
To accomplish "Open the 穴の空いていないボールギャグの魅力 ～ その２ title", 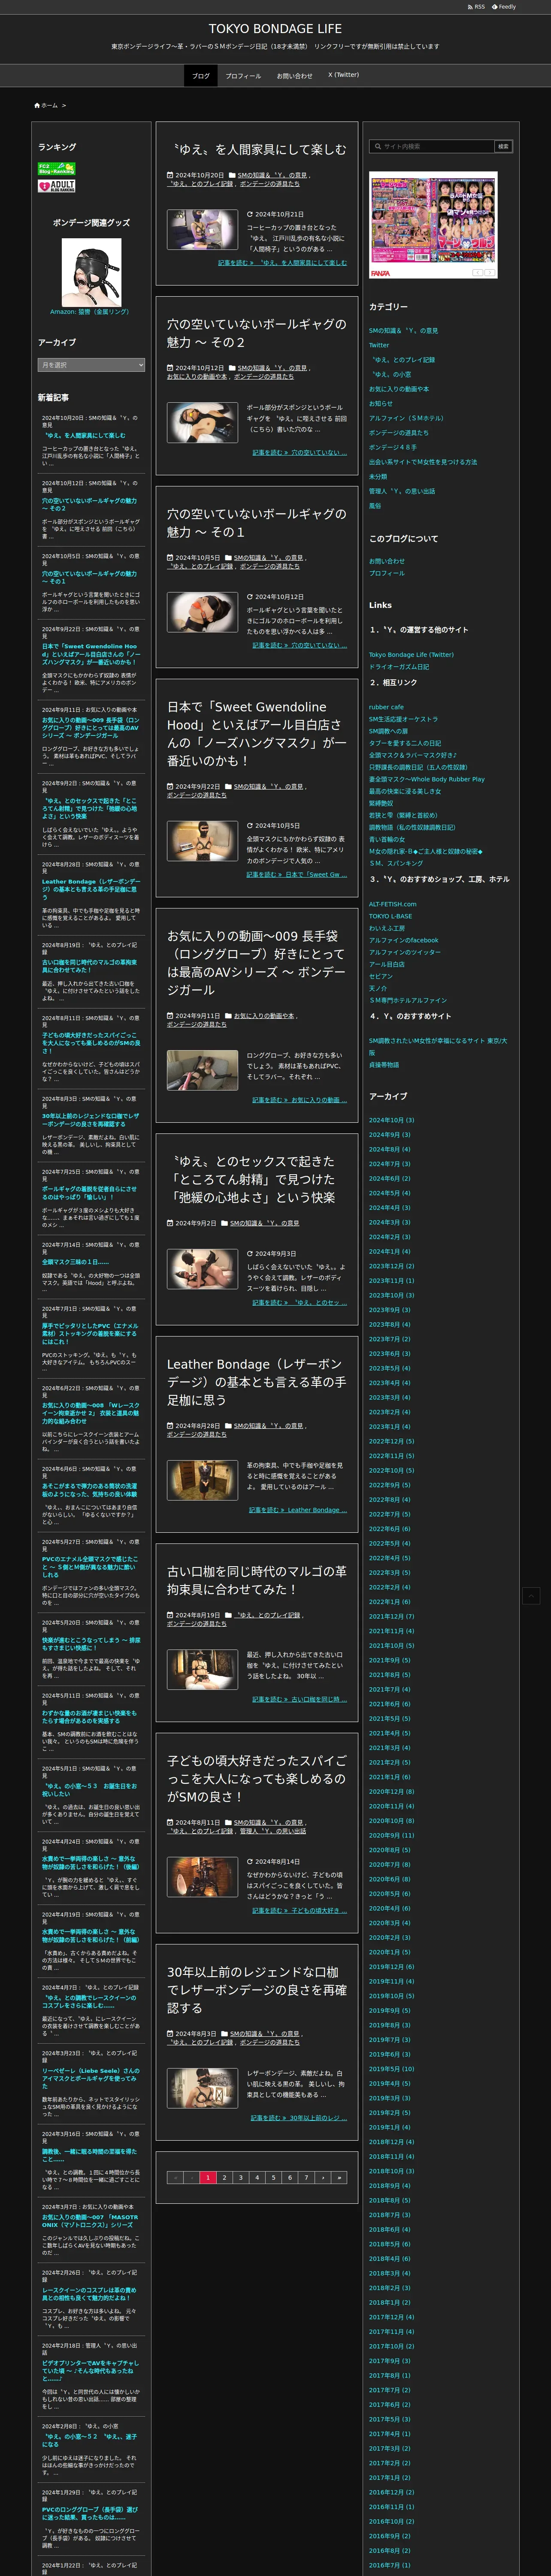I will (x=257, y=333).
